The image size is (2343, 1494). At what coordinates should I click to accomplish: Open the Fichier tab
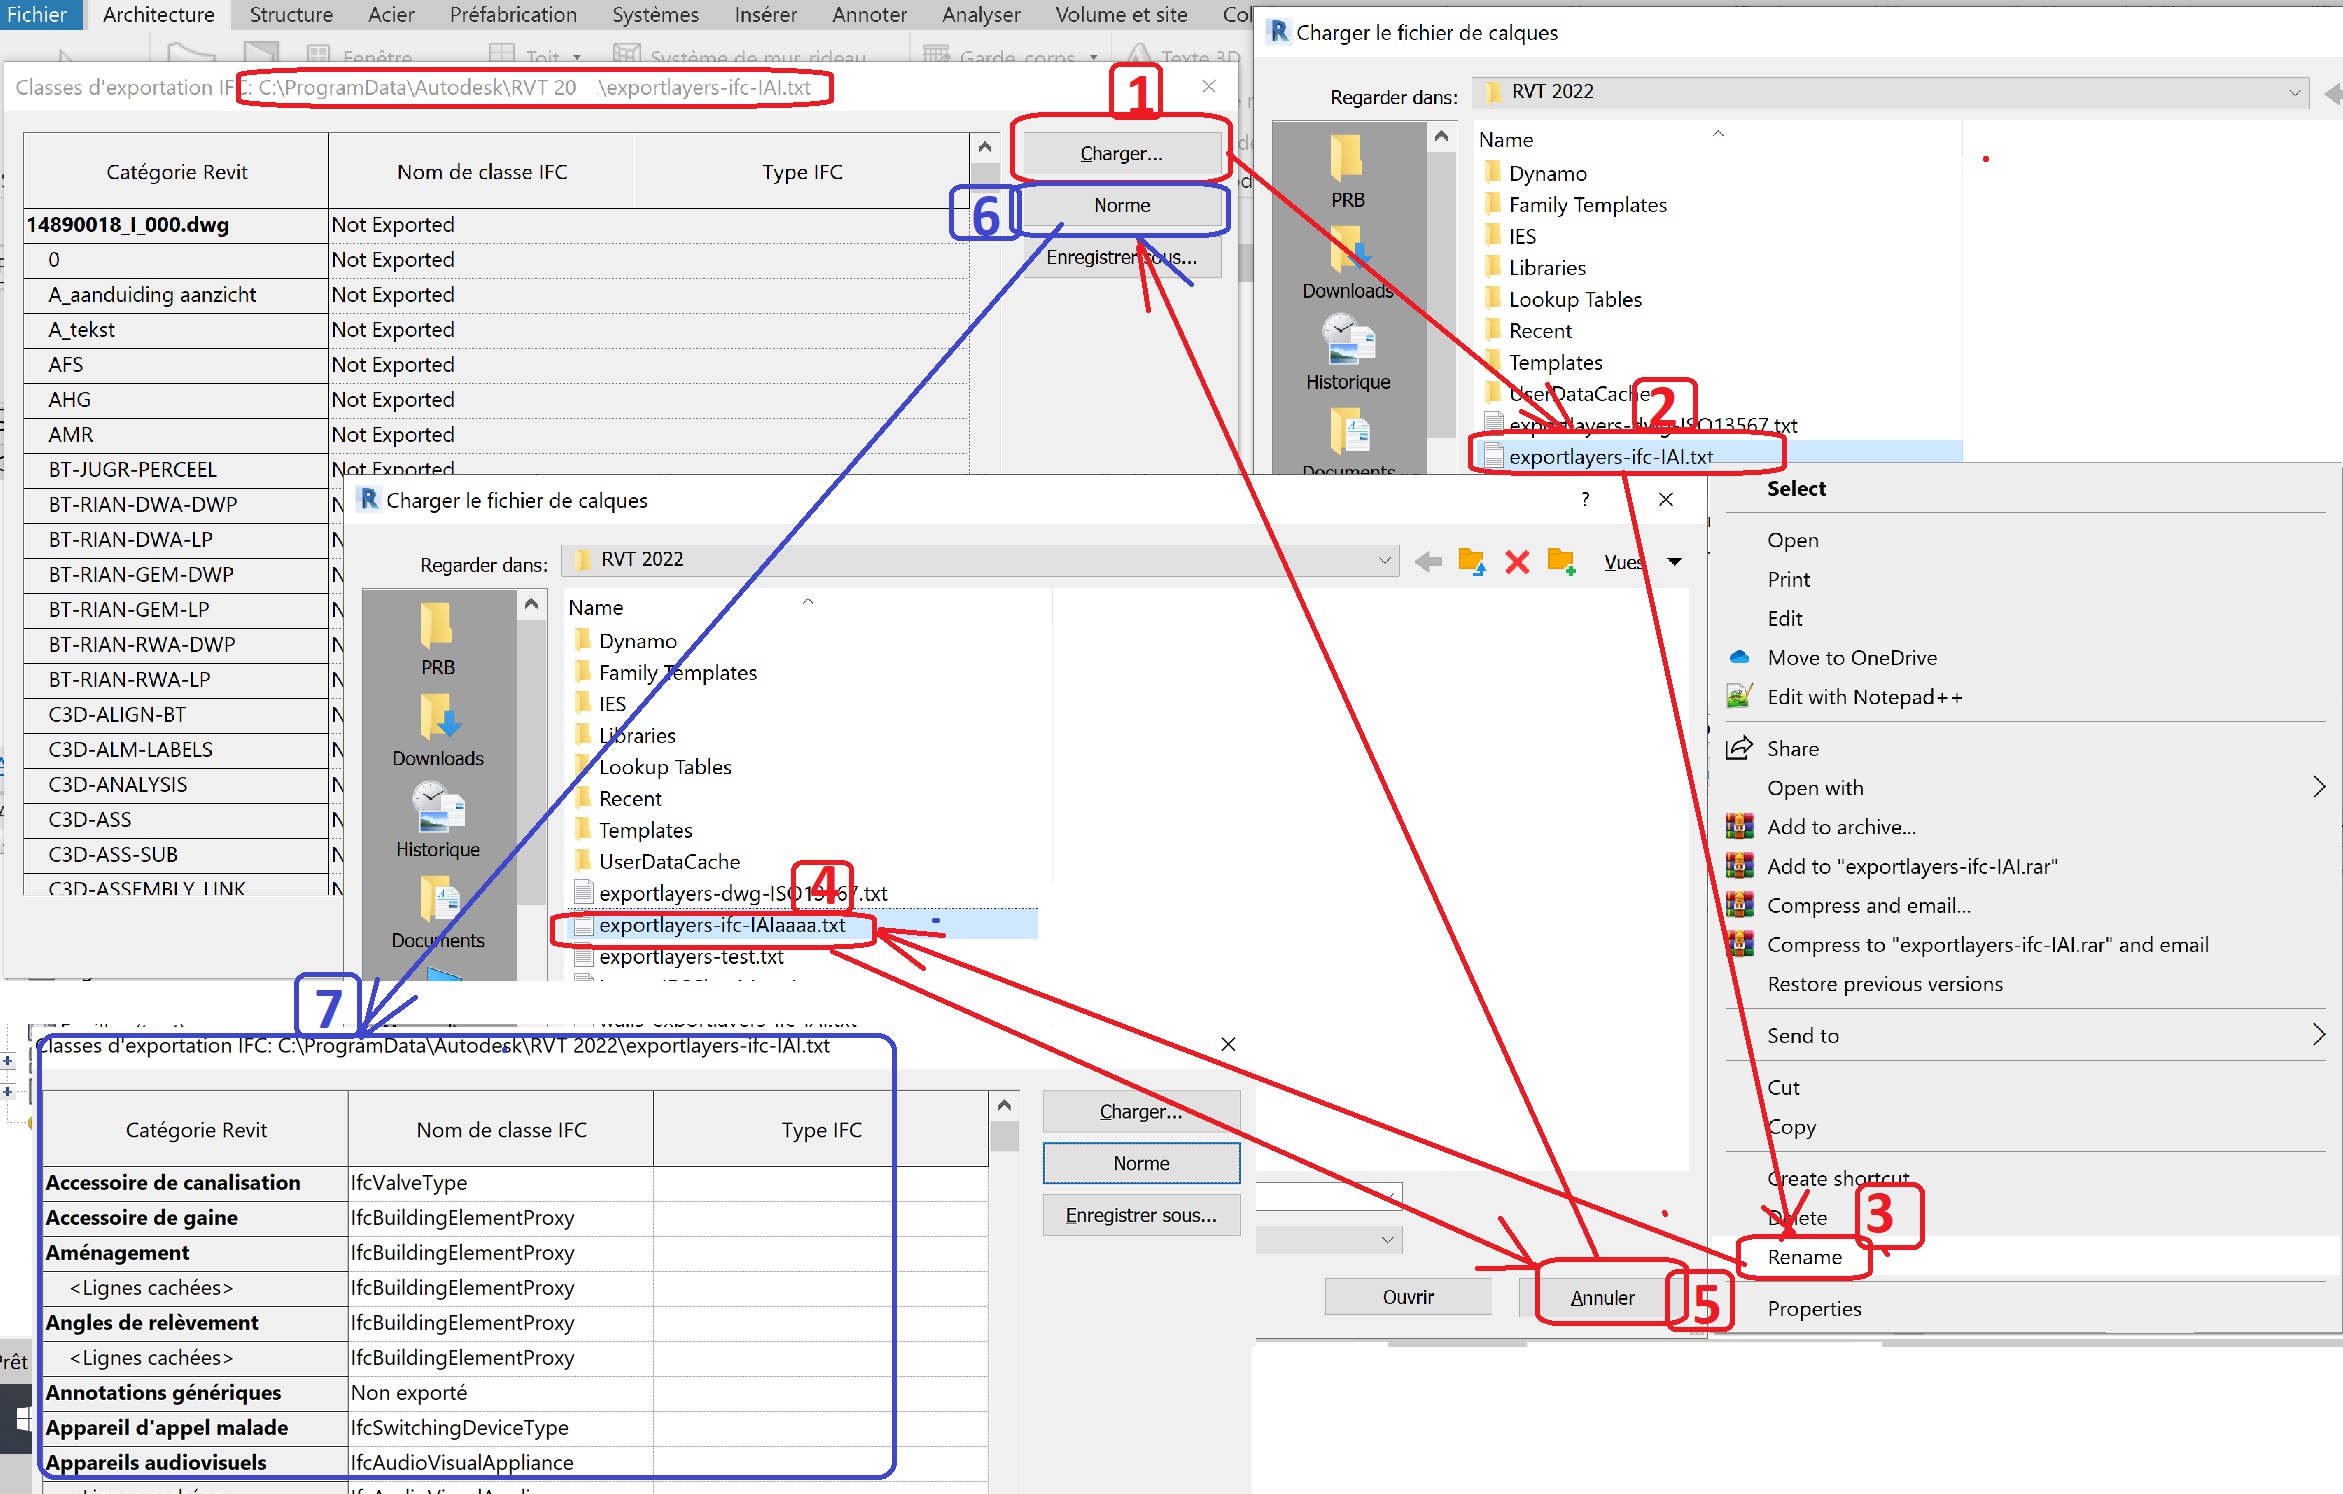(x=36, y=14)
